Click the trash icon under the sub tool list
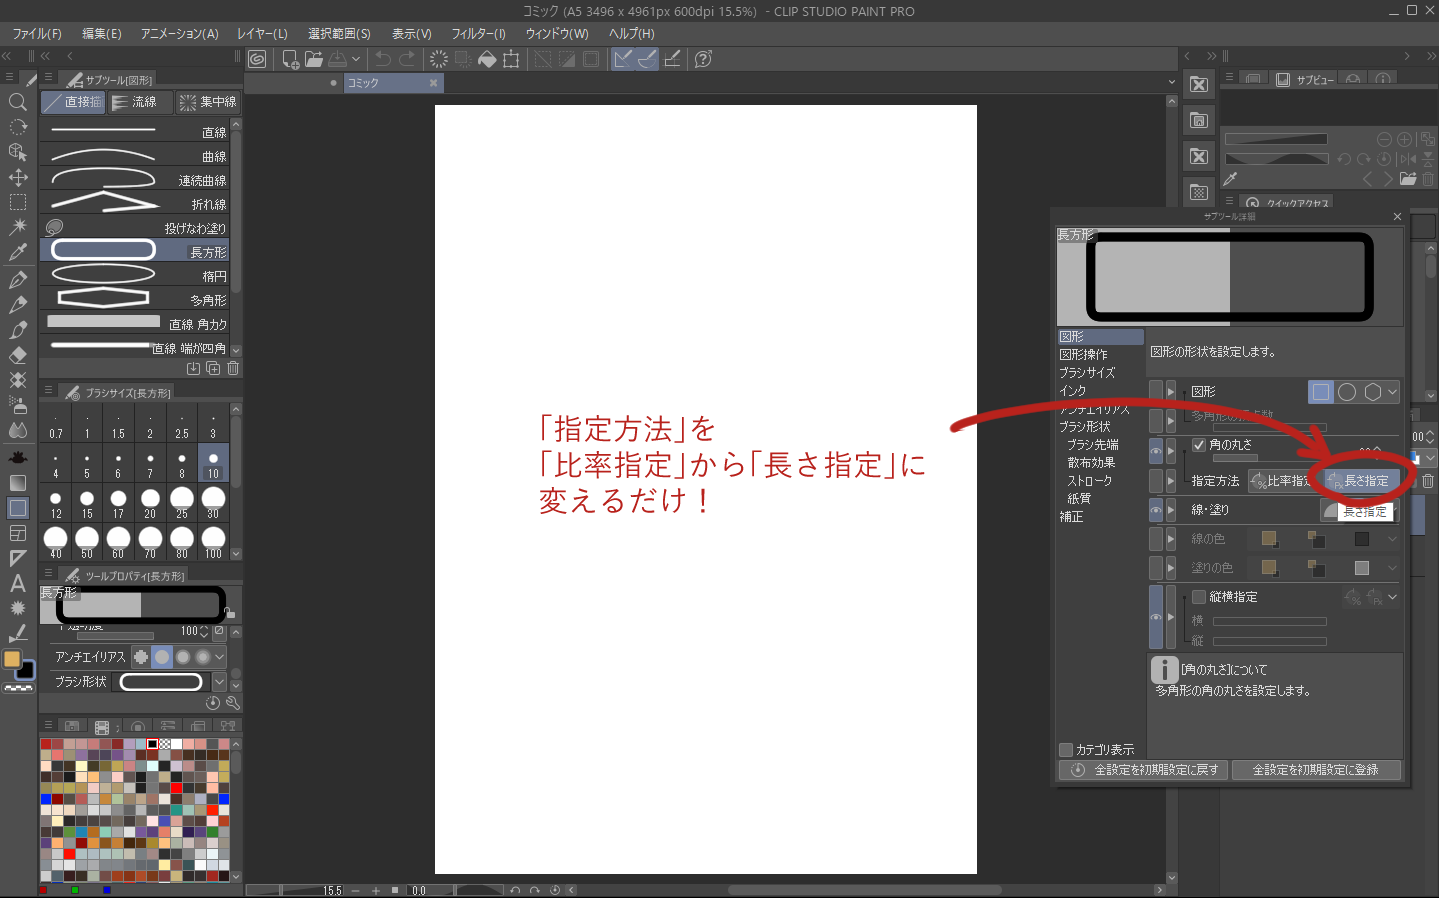This screenshot has width=1439, height=898. pos(233,368)
